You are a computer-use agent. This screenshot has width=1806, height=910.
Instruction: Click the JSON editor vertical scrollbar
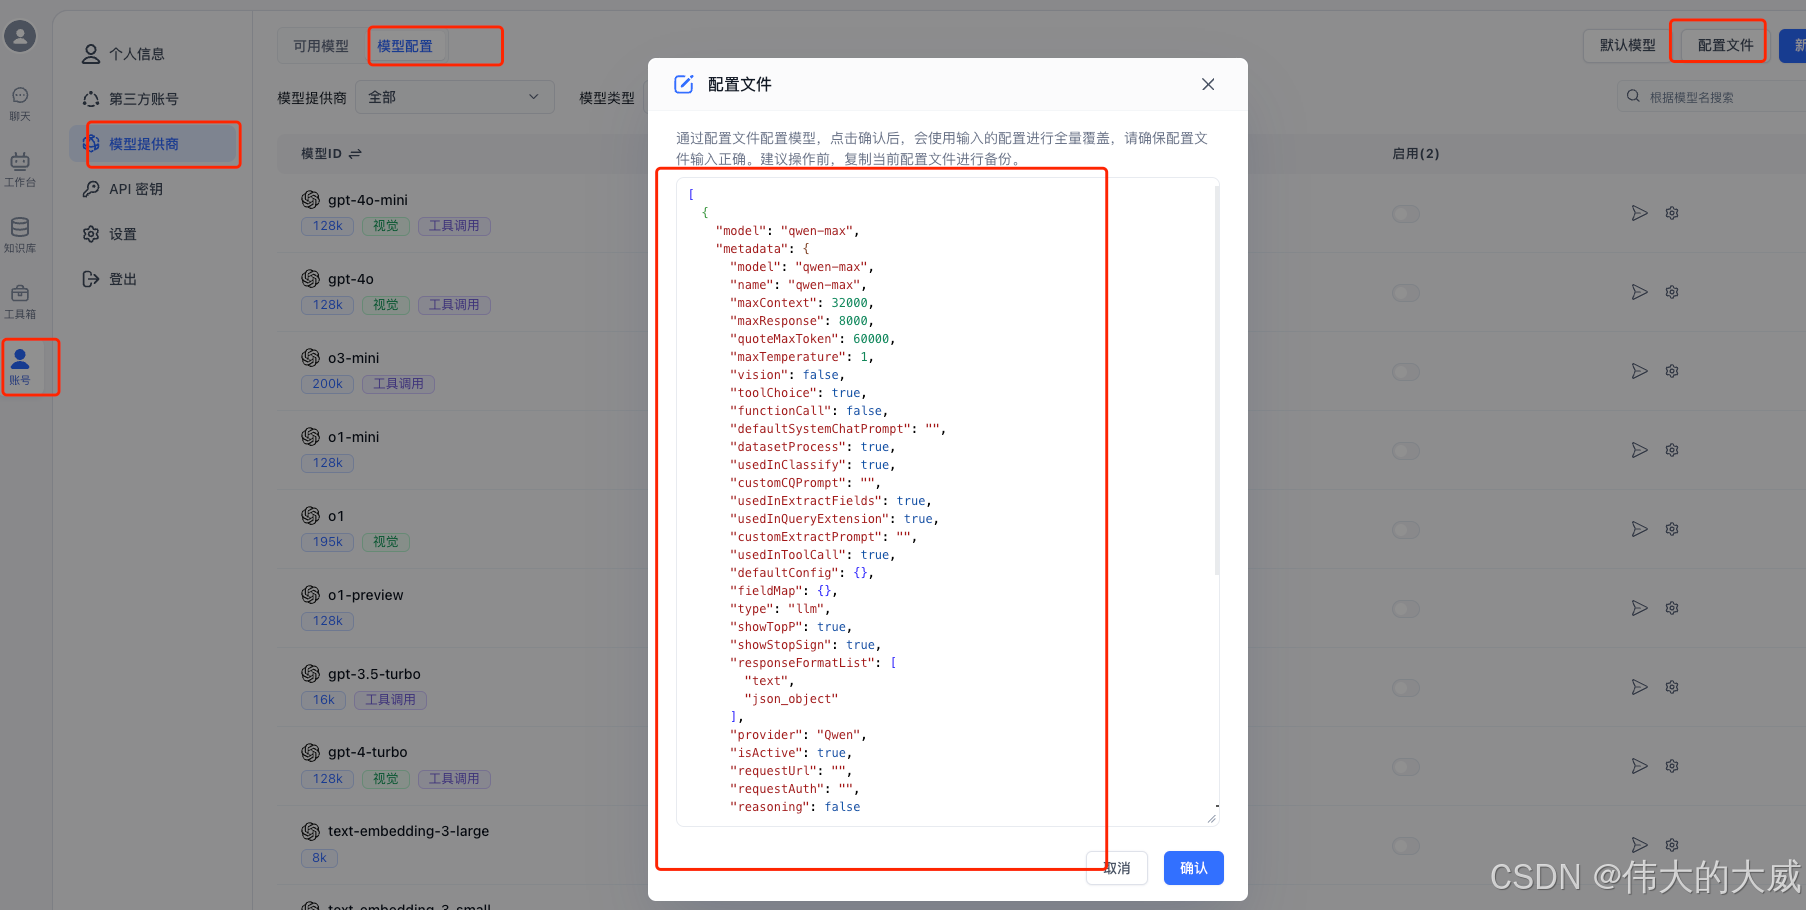pos(1217,380)
